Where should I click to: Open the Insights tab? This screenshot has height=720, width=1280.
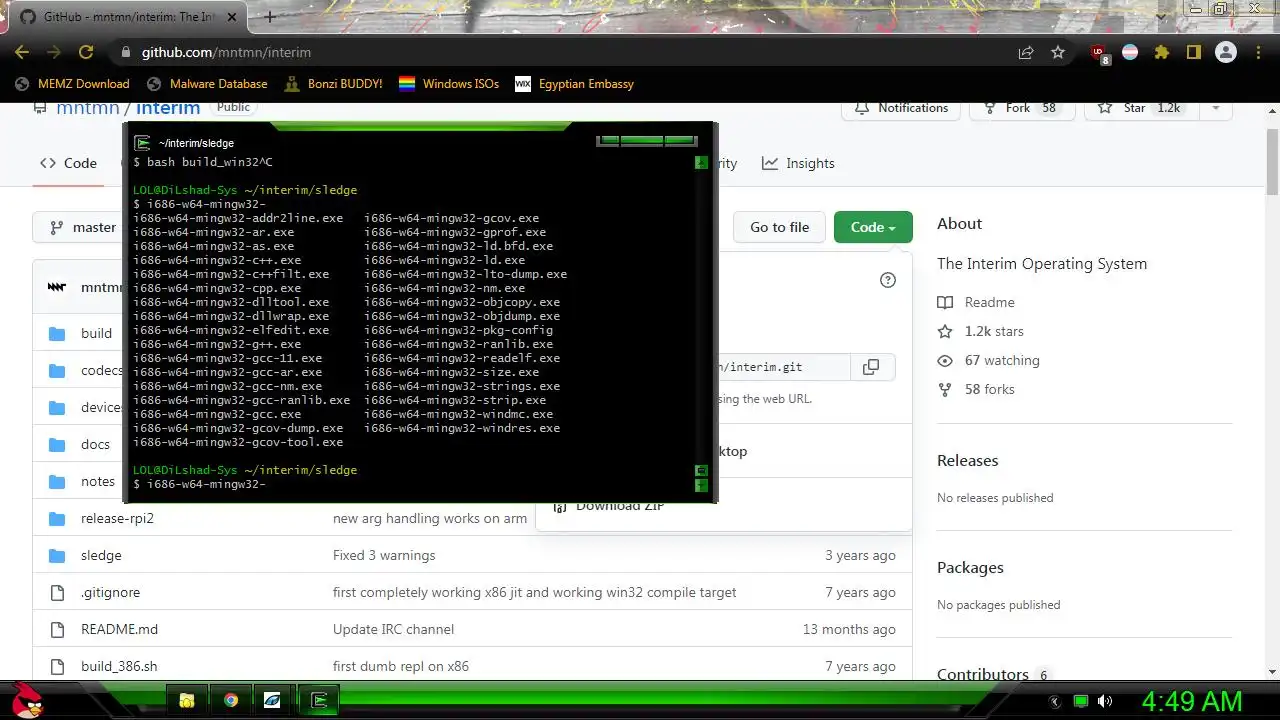click(x=798, y=163)
